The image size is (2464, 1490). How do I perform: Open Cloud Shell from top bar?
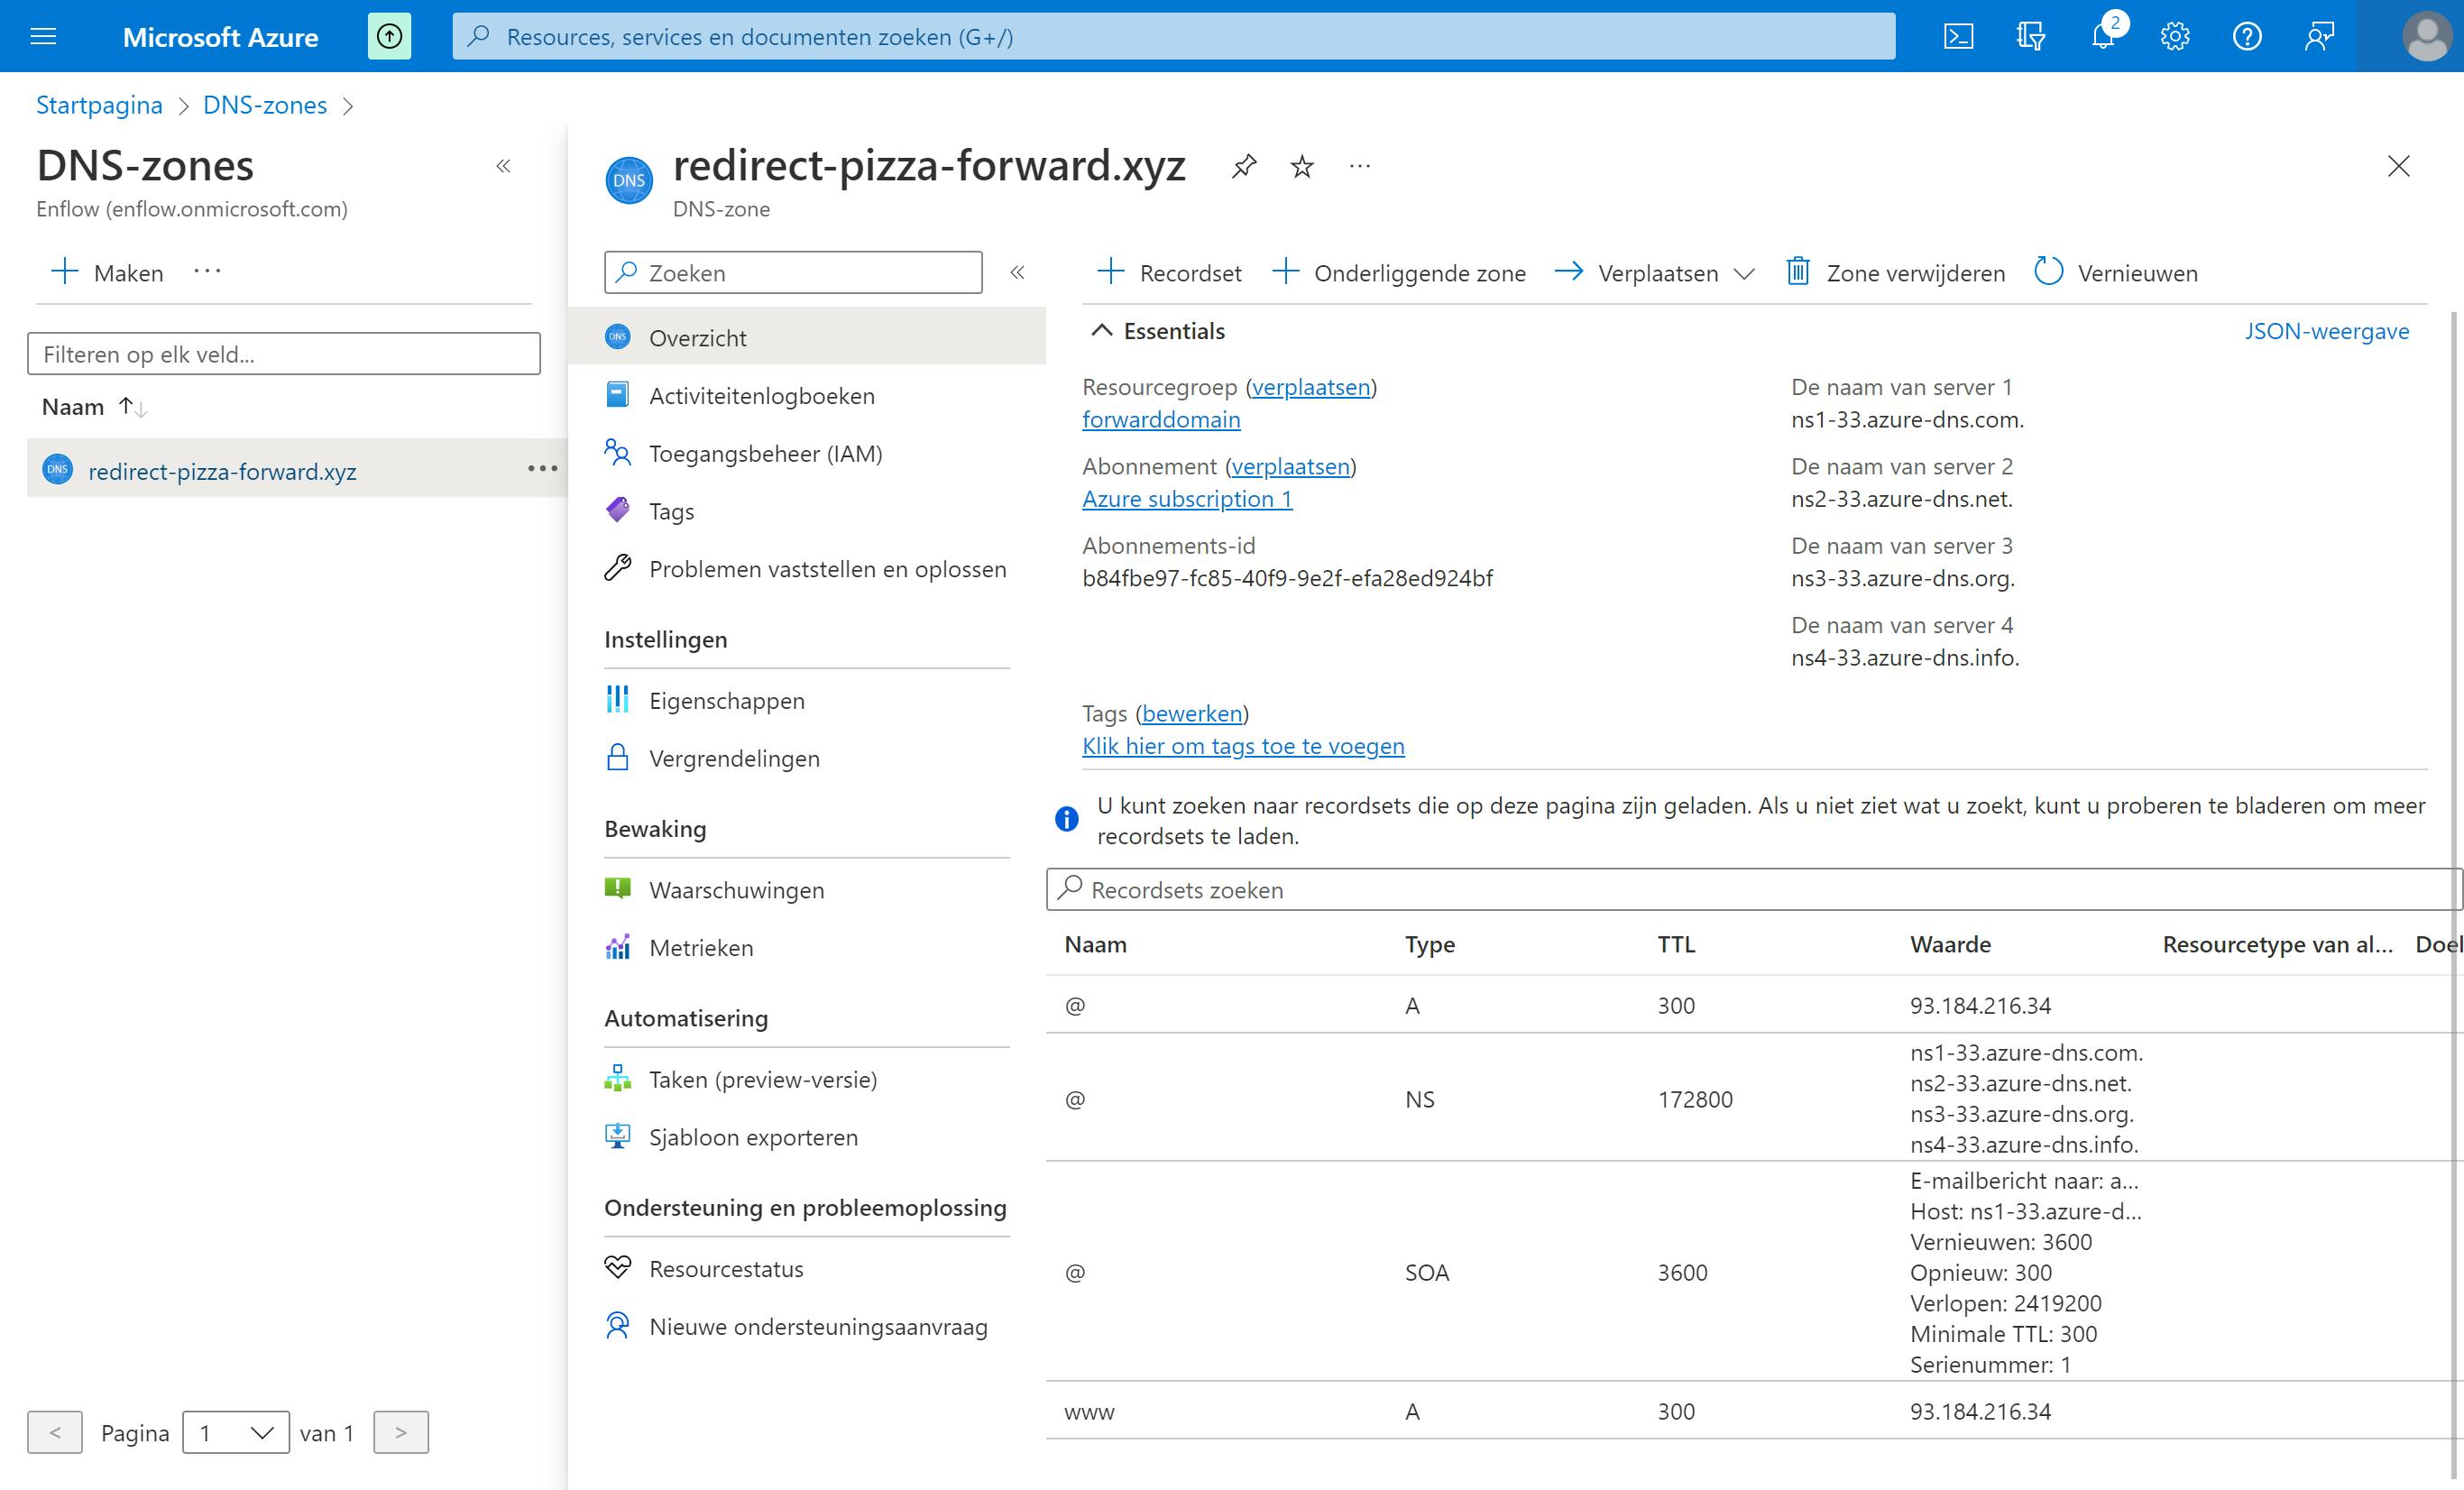tap(1957, 37)
